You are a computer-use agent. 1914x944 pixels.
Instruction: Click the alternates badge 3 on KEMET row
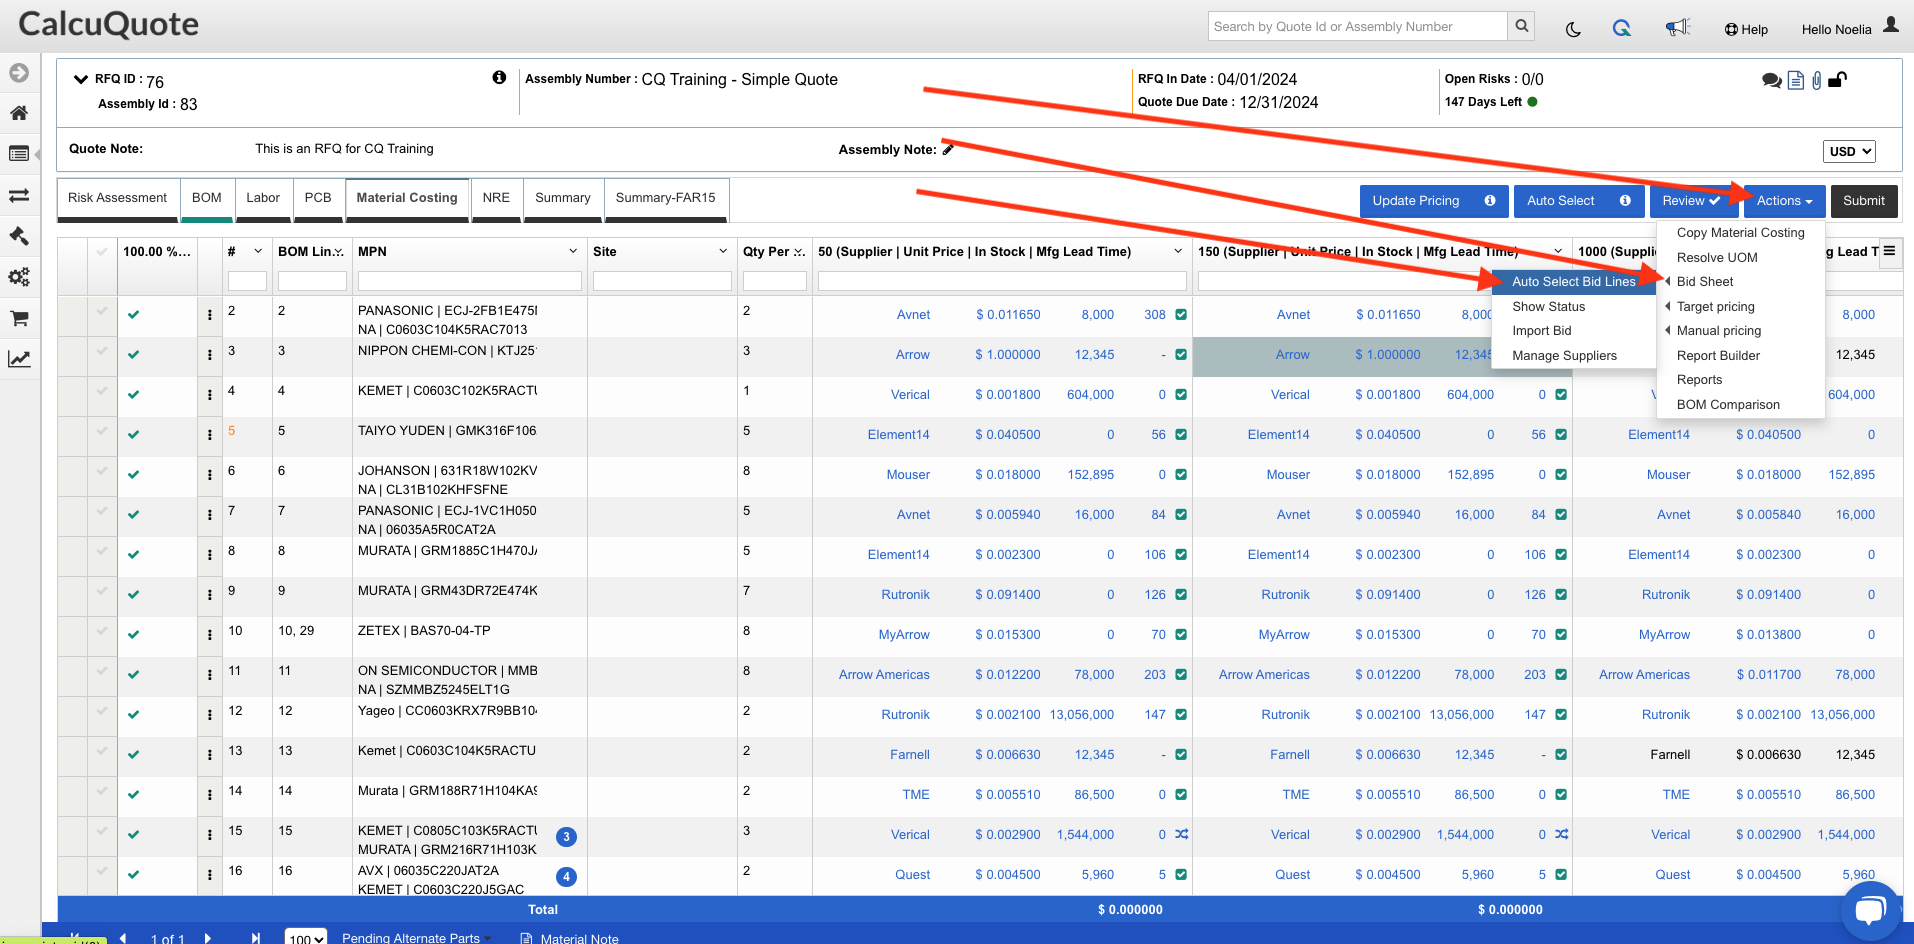click(566, 837)
